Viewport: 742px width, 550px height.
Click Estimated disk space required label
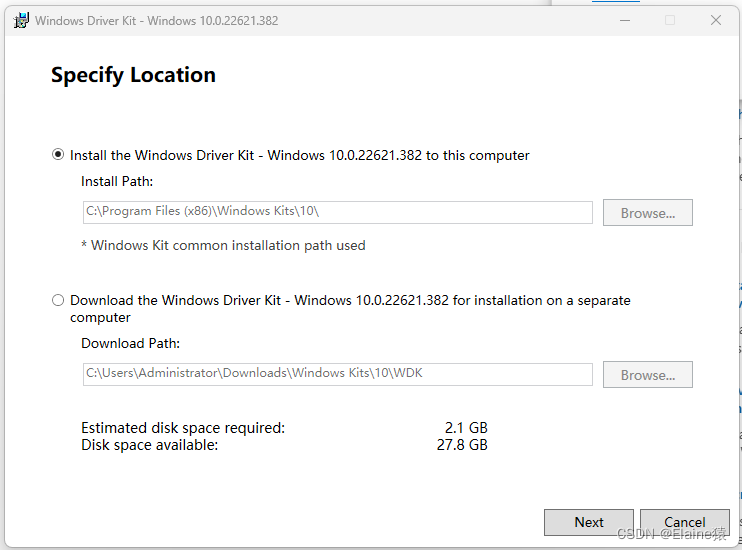(x=183, y=428)
